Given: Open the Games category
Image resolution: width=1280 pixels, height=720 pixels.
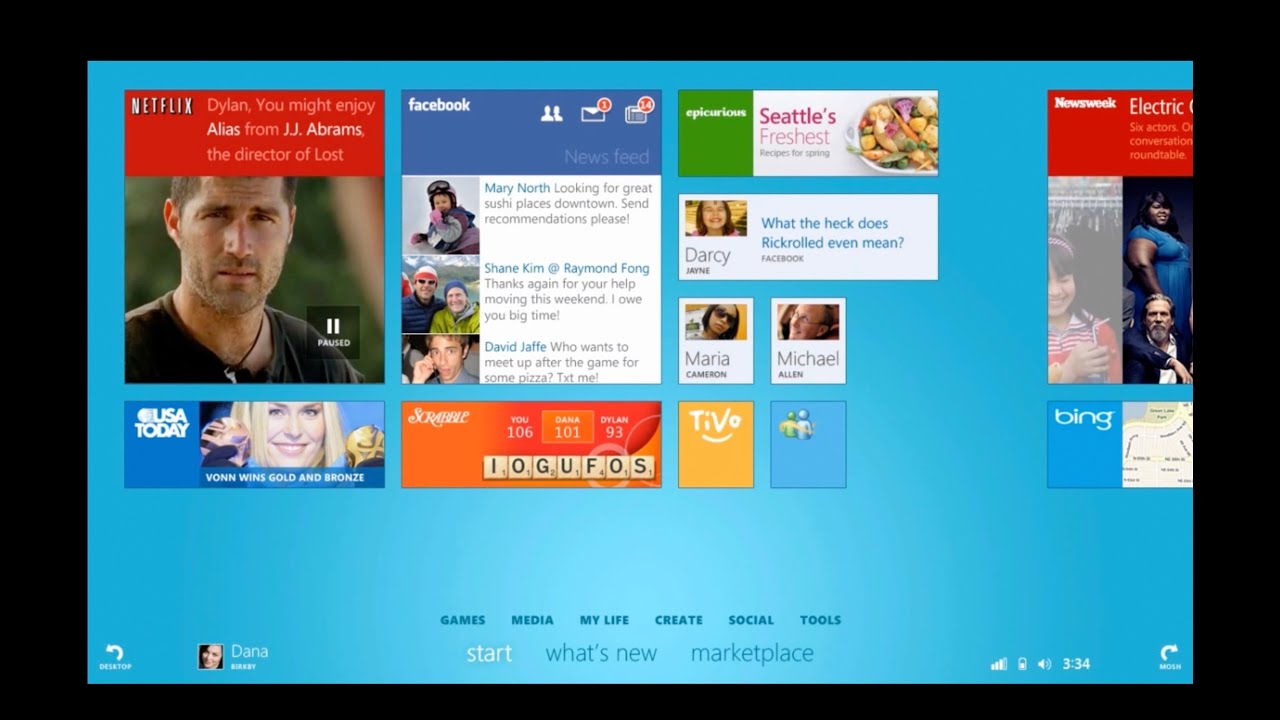Looking at the screenshot, I should 463,620.
